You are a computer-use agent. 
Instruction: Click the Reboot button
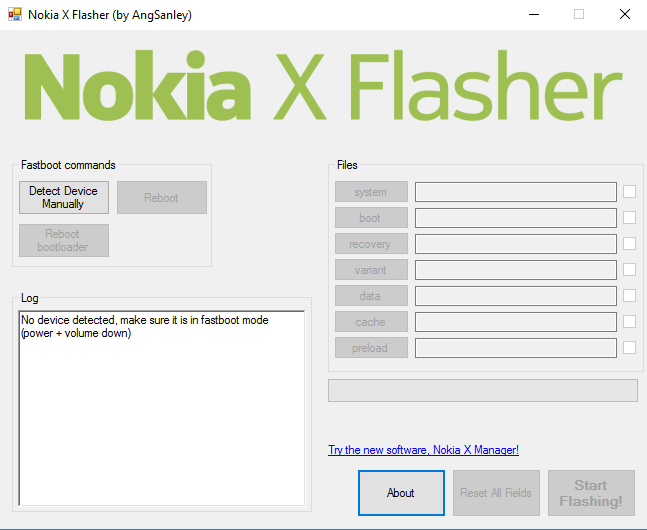[x=162, y=197]
